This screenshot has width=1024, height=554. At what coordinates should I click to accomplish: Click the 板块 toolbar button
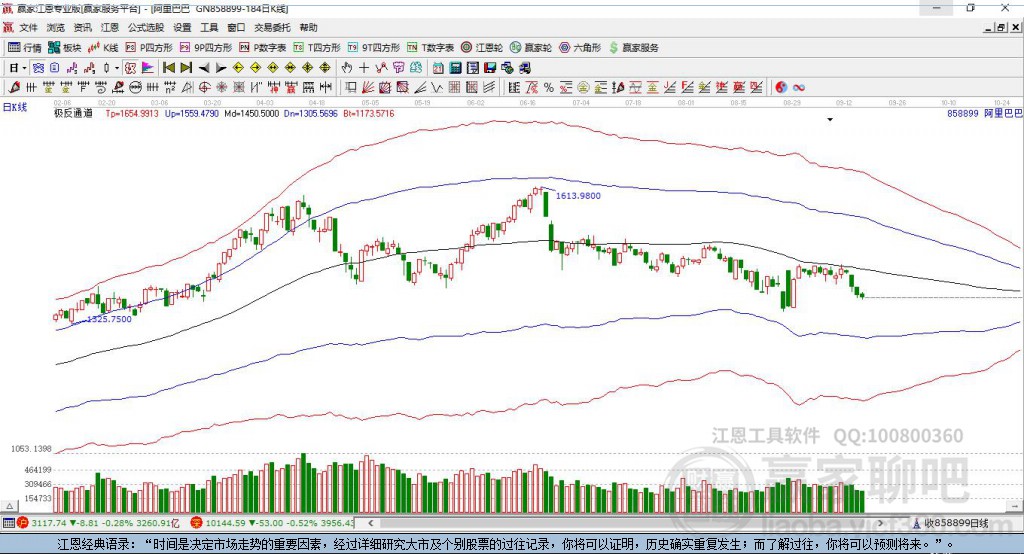click(x=65, y=48)
